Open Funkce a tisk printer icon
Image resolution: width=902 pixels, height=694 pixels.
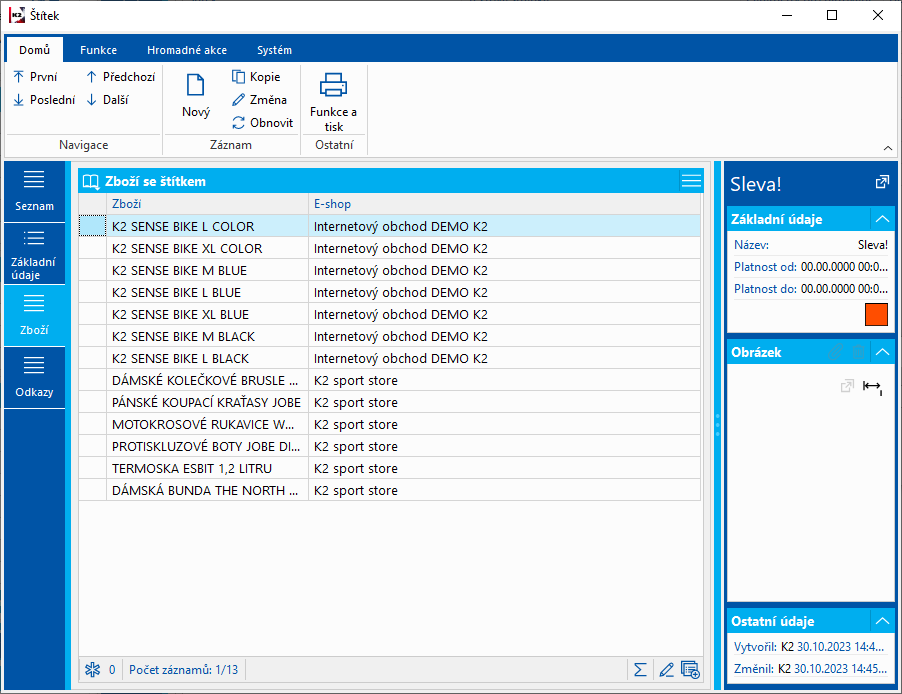(333, 86)
